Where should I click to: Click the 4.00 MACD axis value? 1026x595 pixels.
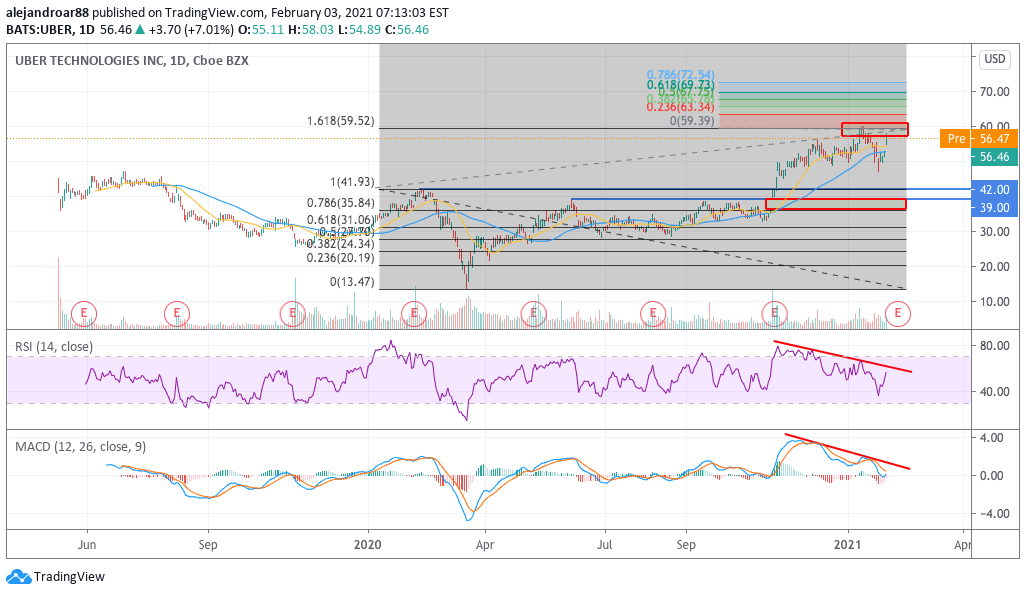(x=993, y=438)
